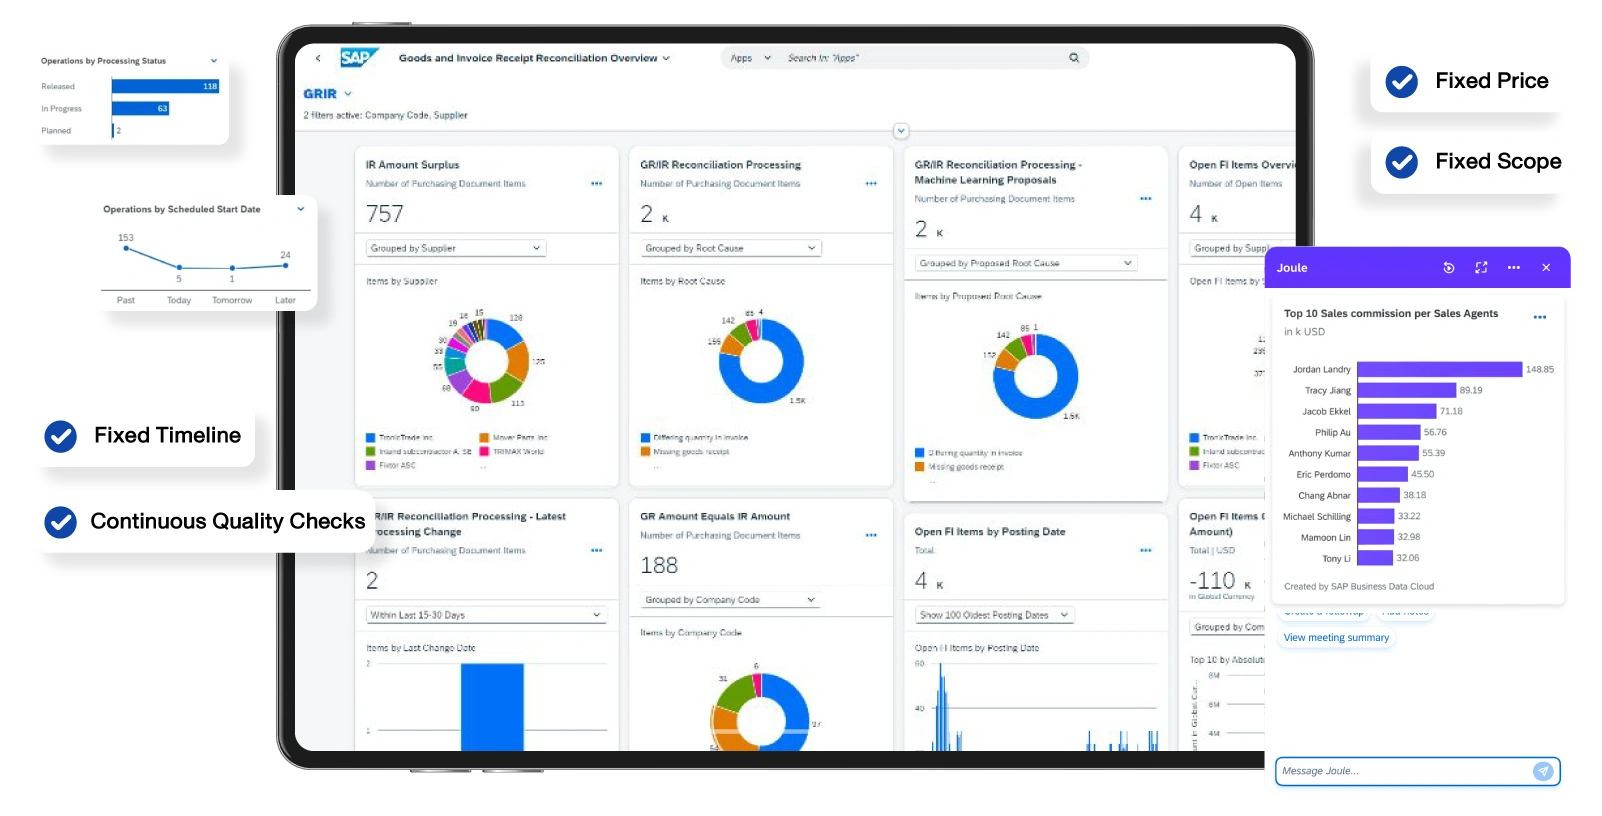
Task: Click the 757 value on IR Amount Surplus
Action: 385,214
